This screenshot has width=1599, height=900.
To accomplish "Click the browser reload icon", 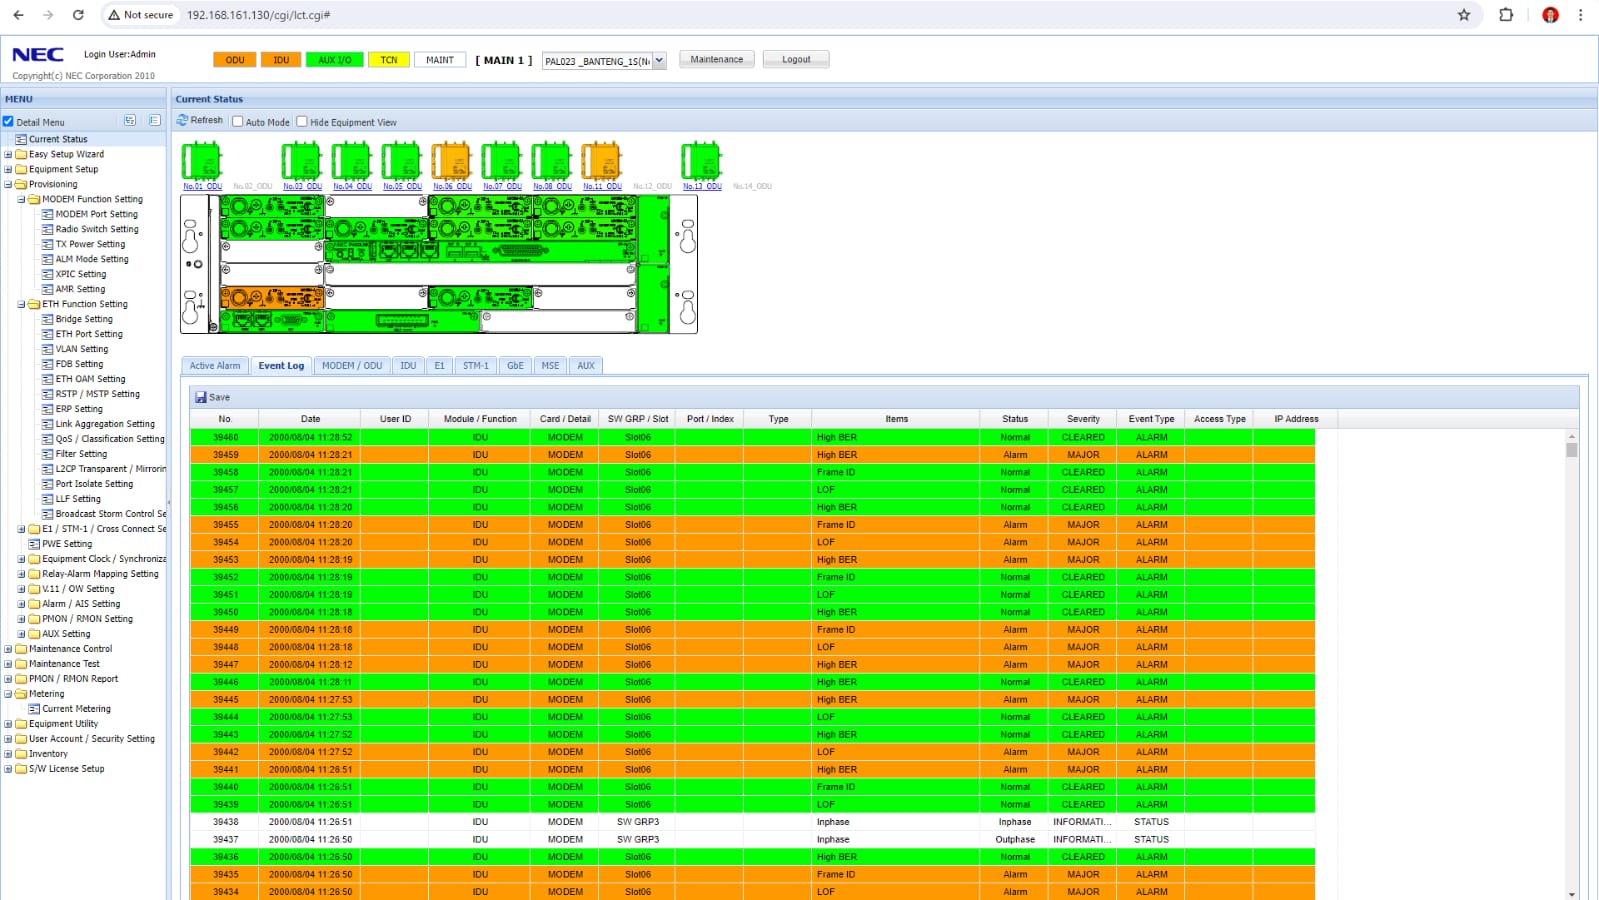I will (78, 15).
